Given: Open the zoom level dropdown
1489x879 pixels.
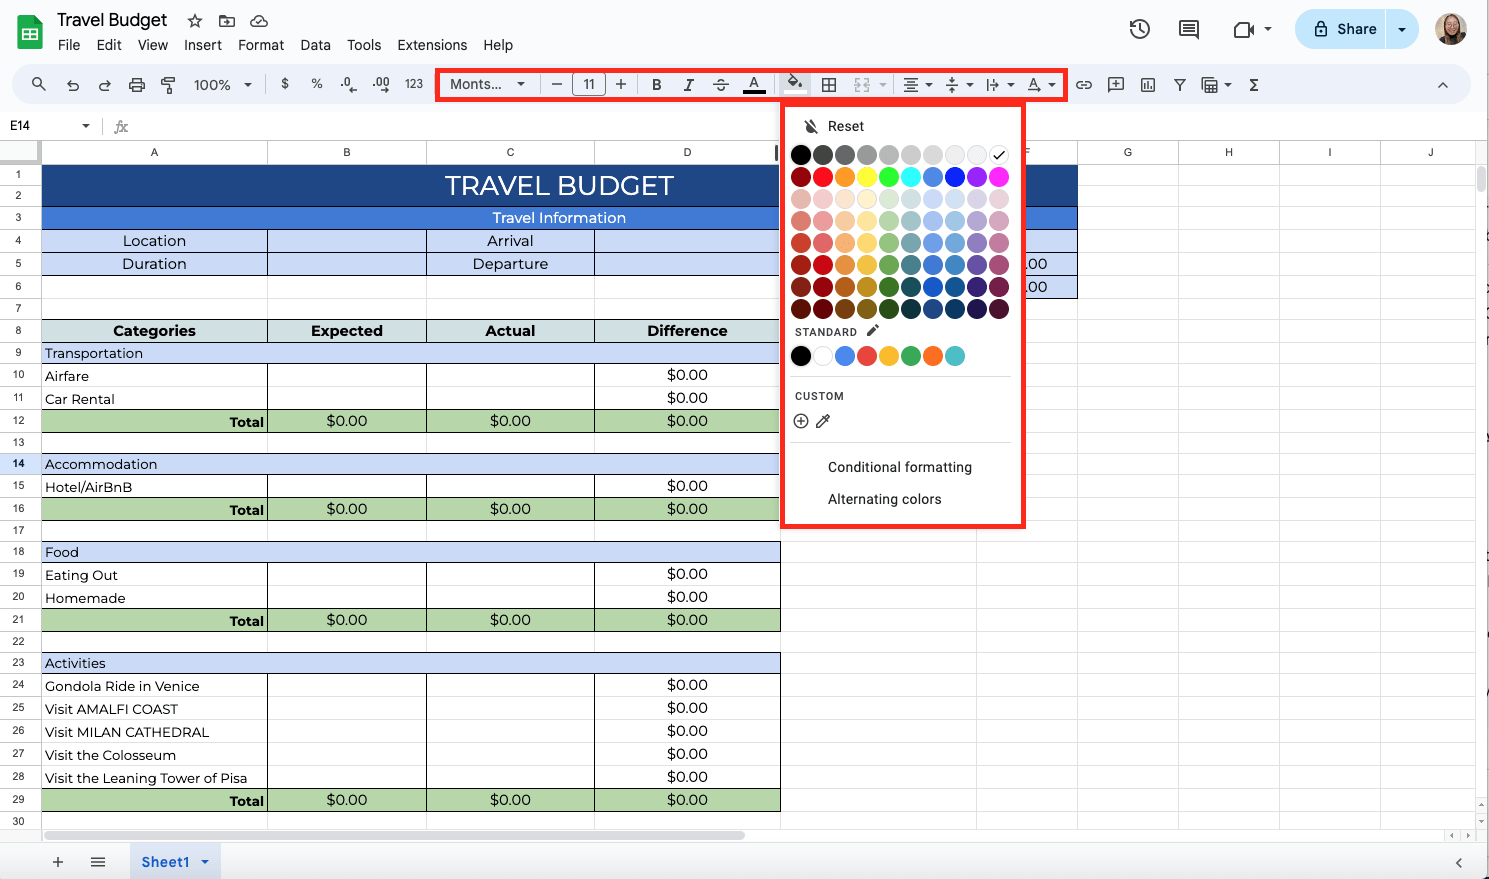Looking at the screenshot, I should coord(222,84).
